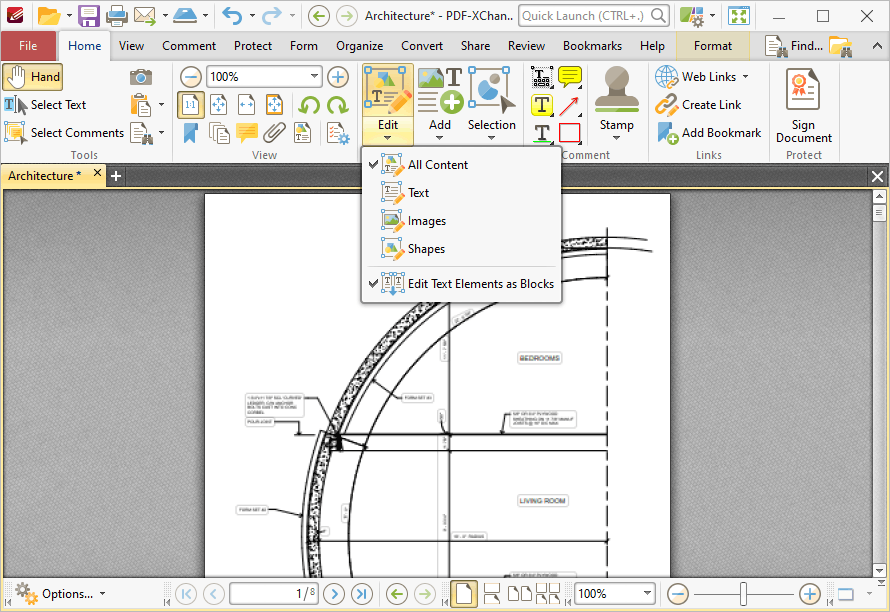Activate the Hand tool toggle
The height and width of the screenshot is (612, 890).
(x=33, y=77)
